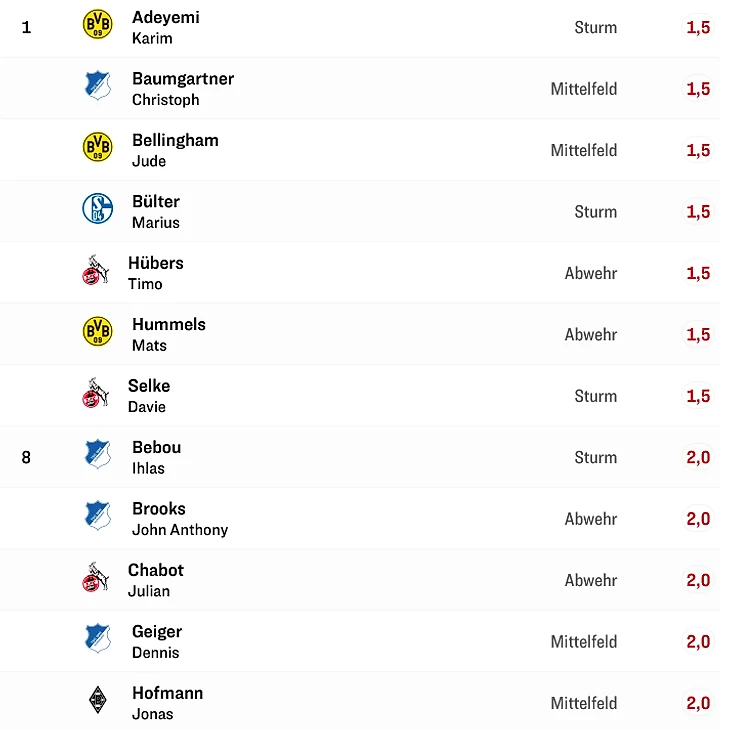Image resolution: width=730 pixels, height=730 pixels.
Task: Click the Hoffenheim crest beside Baumgartner
Action: 98,86
